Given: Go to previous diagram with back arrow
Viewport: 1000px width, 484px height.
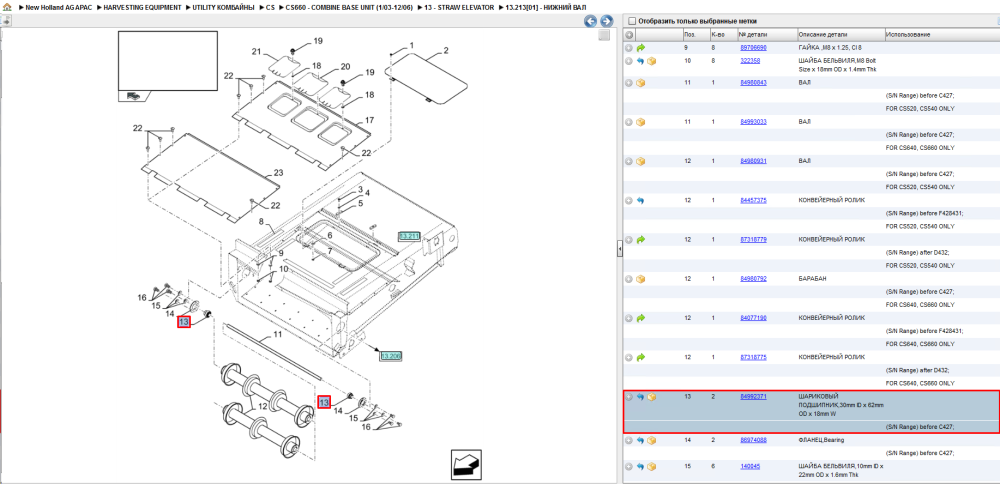Looking at the screenshot, I should [x=591, y=21].
